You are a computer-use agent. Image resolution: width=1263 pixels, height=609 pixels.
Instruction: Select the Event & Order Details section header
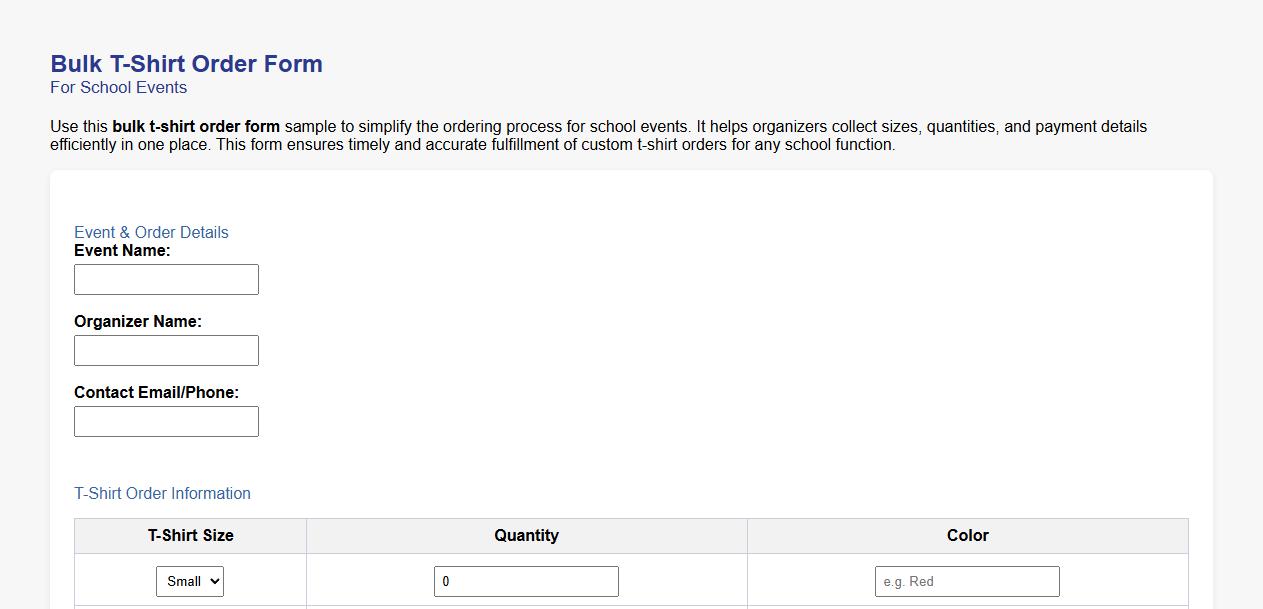pyautogui.click(x=151, y=232)
